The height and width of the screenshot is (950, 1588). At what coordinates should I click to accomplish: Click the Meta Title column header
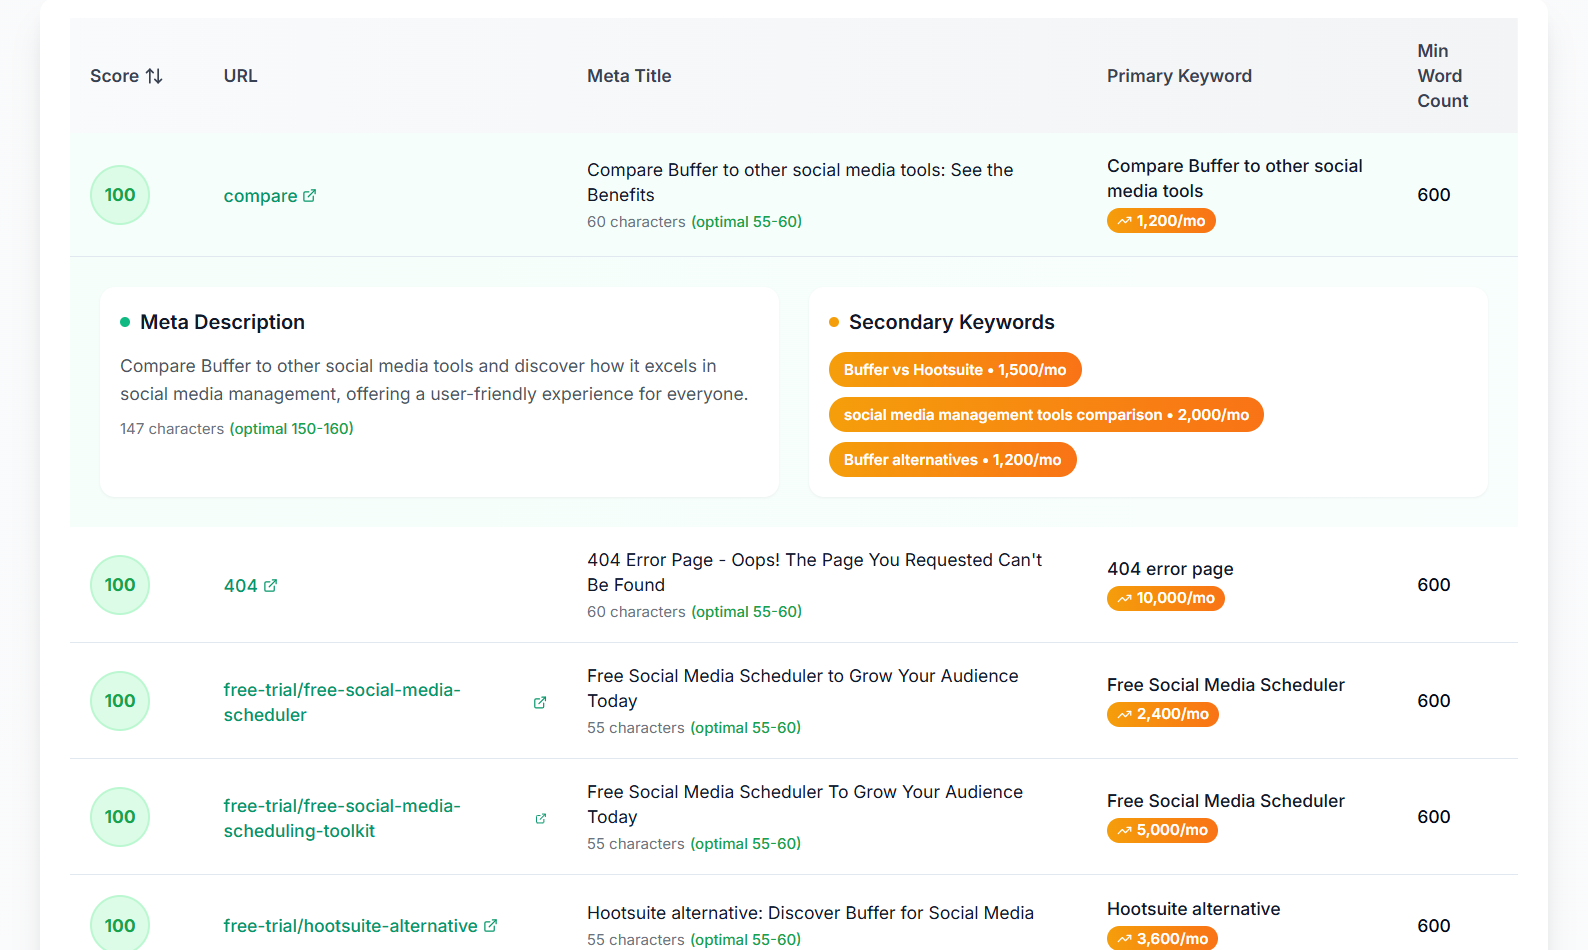click(629, 76)
